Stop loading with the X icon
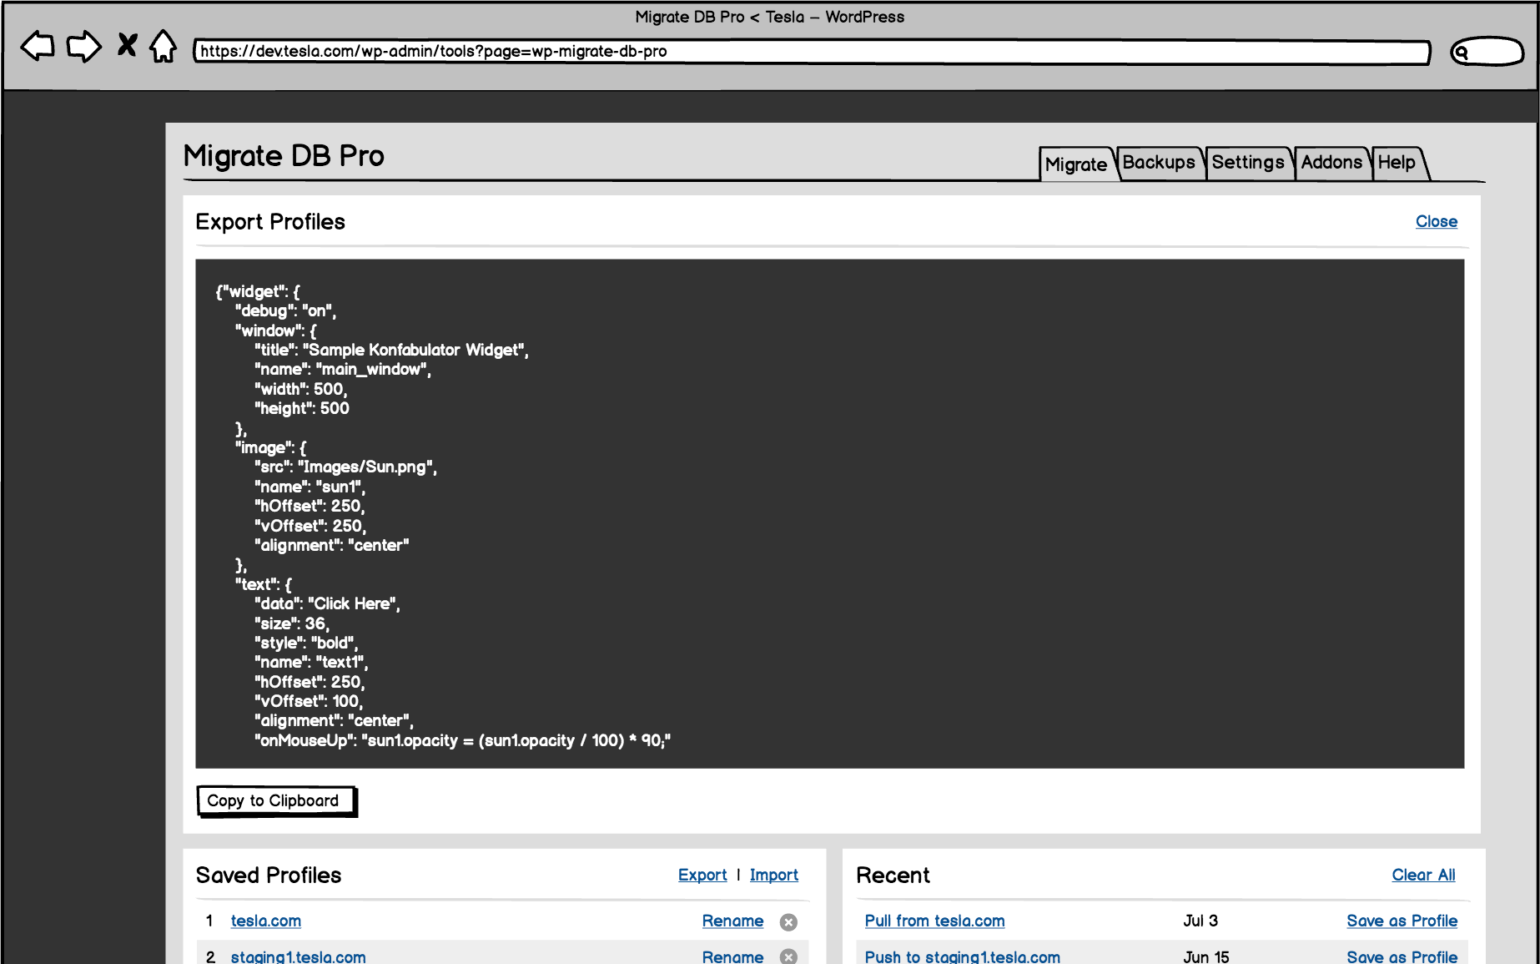This screenshot has width=1540, height=964. (x=127, y=45)
